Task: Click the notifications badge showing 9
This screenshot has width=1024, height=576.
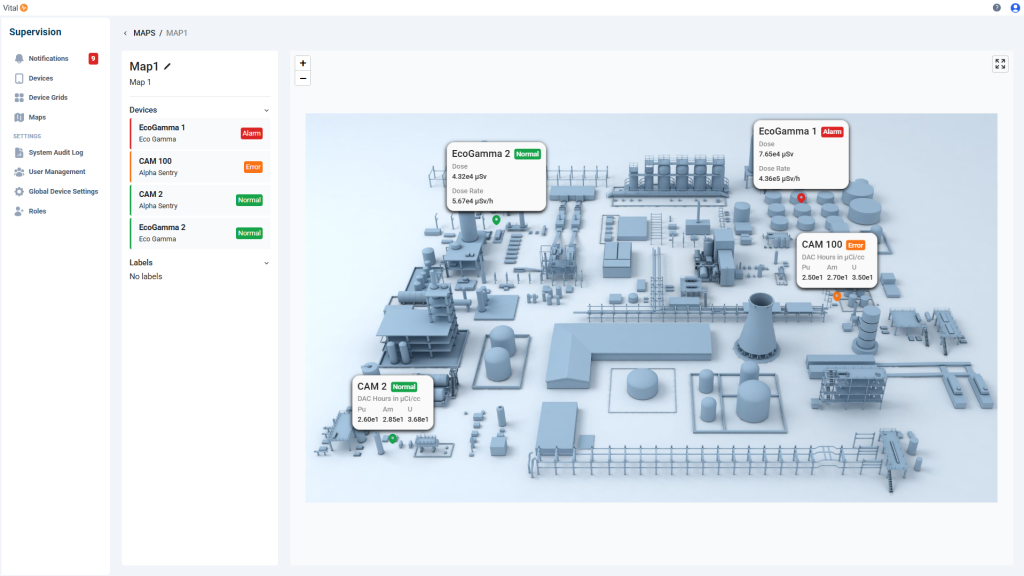Action: [93, 59]
